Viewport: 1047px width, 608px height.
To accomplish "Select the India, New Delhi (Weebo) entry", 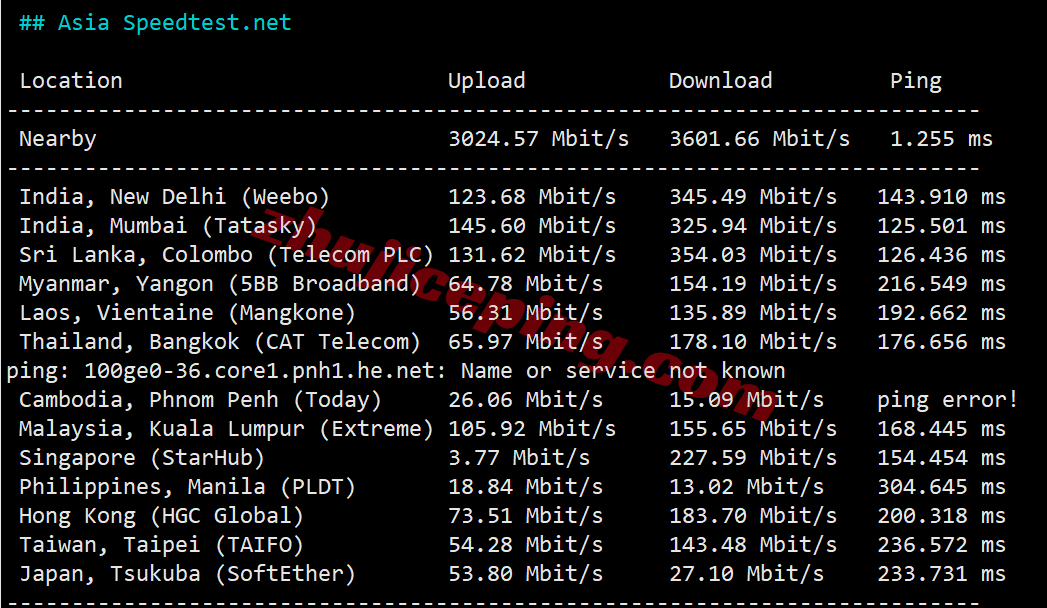I will [174, 197].
